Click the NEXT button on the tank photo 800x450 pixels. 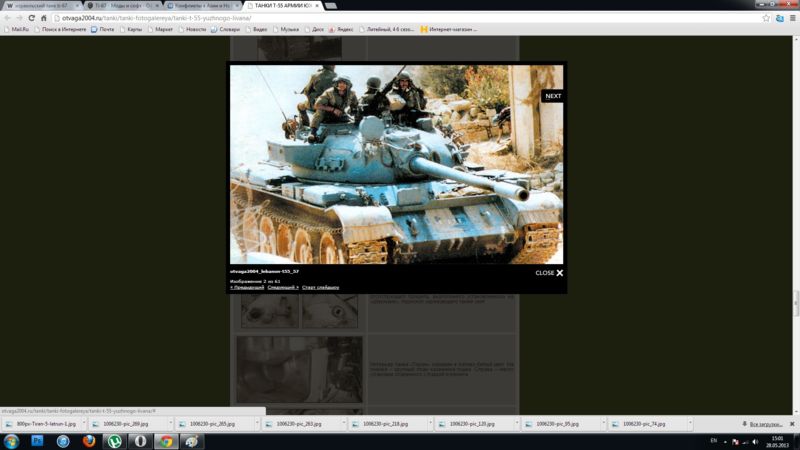(553, 96)
